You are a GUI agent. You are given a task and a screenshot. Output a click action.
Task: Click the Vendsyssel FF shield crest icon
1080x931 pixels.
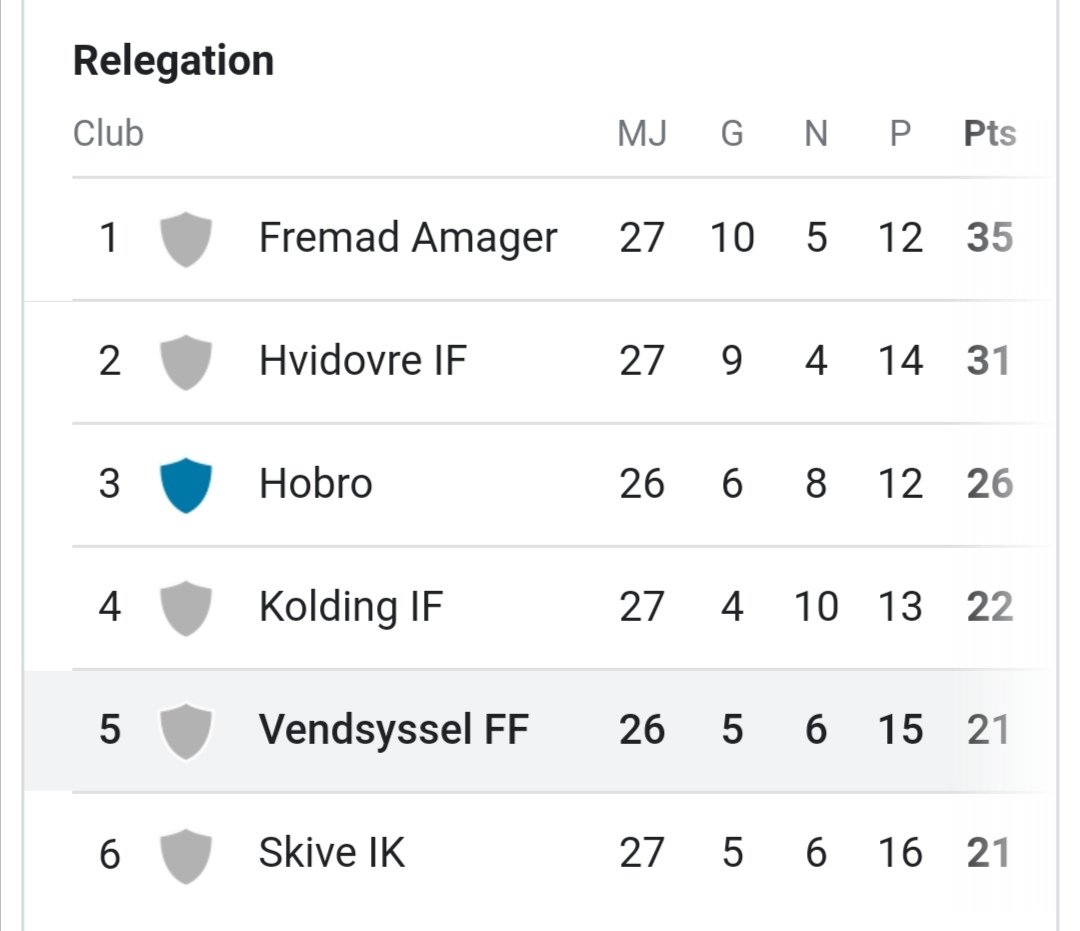pos(185,731)
